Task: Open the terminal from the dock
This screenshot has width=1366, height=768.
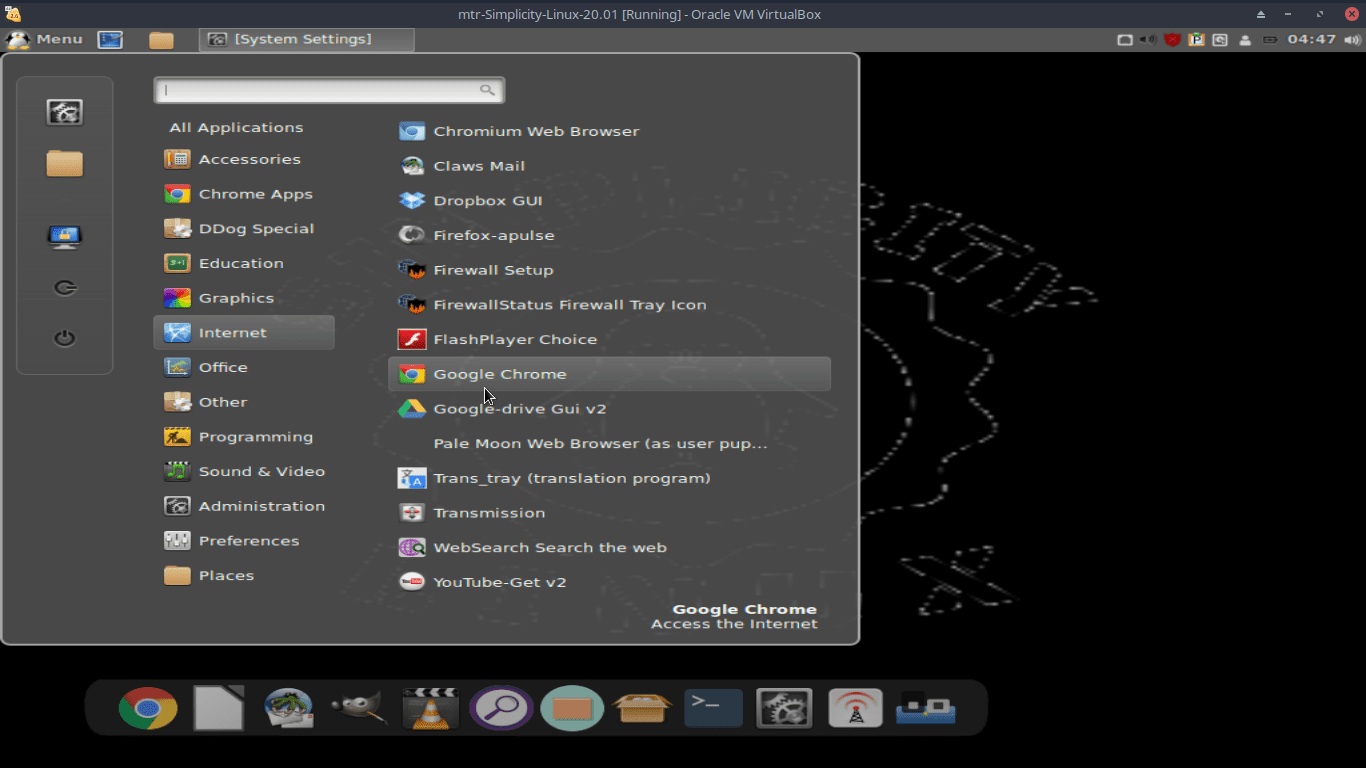Action: (x=713, y=707)
